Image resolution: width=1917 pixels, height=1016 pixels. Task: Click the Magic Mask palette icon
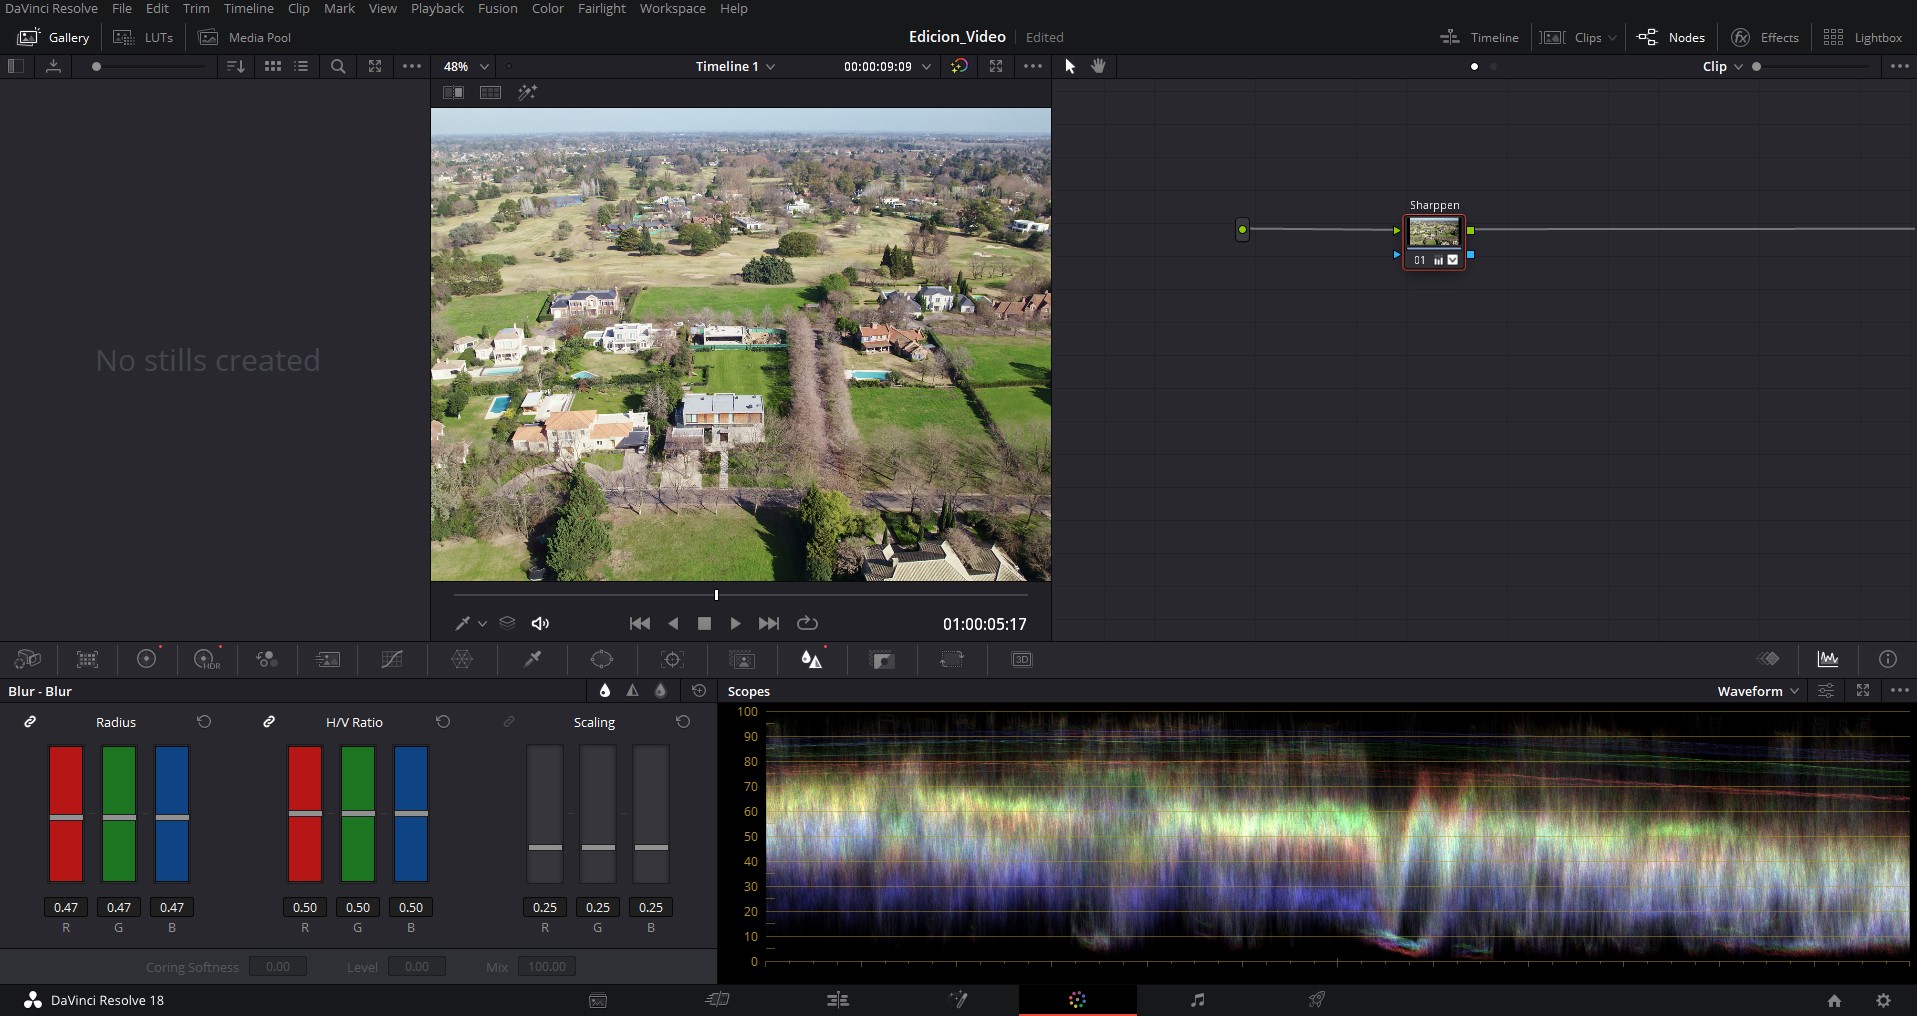742,659
